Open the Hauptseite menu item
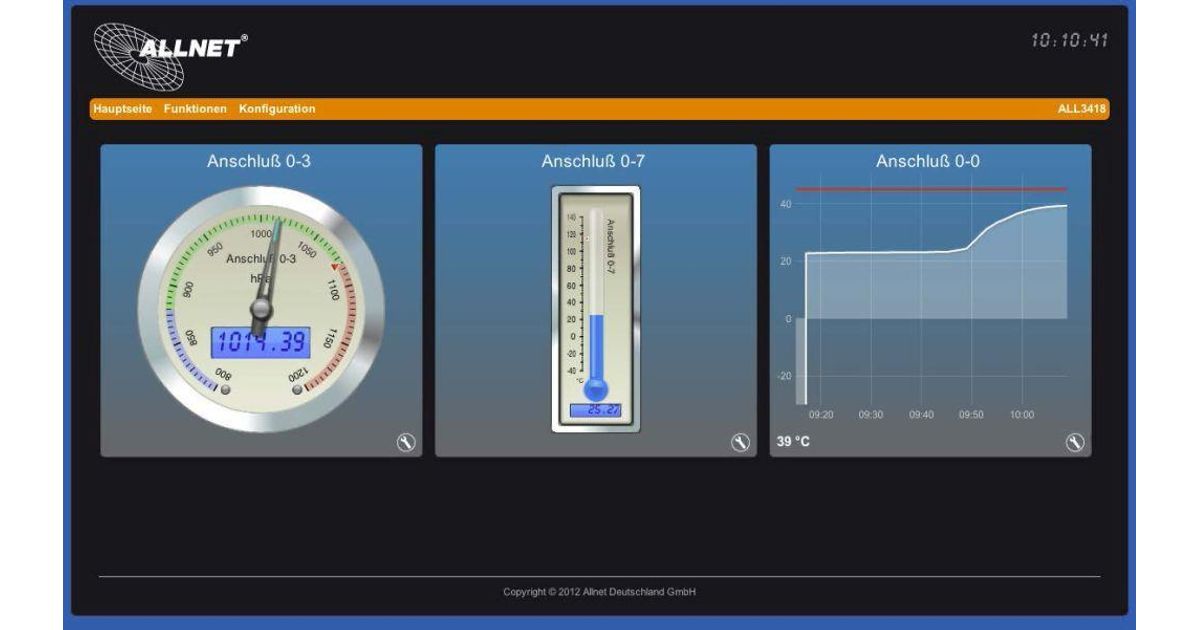This screenshot has width=1200, height=630. click(122, 109)
